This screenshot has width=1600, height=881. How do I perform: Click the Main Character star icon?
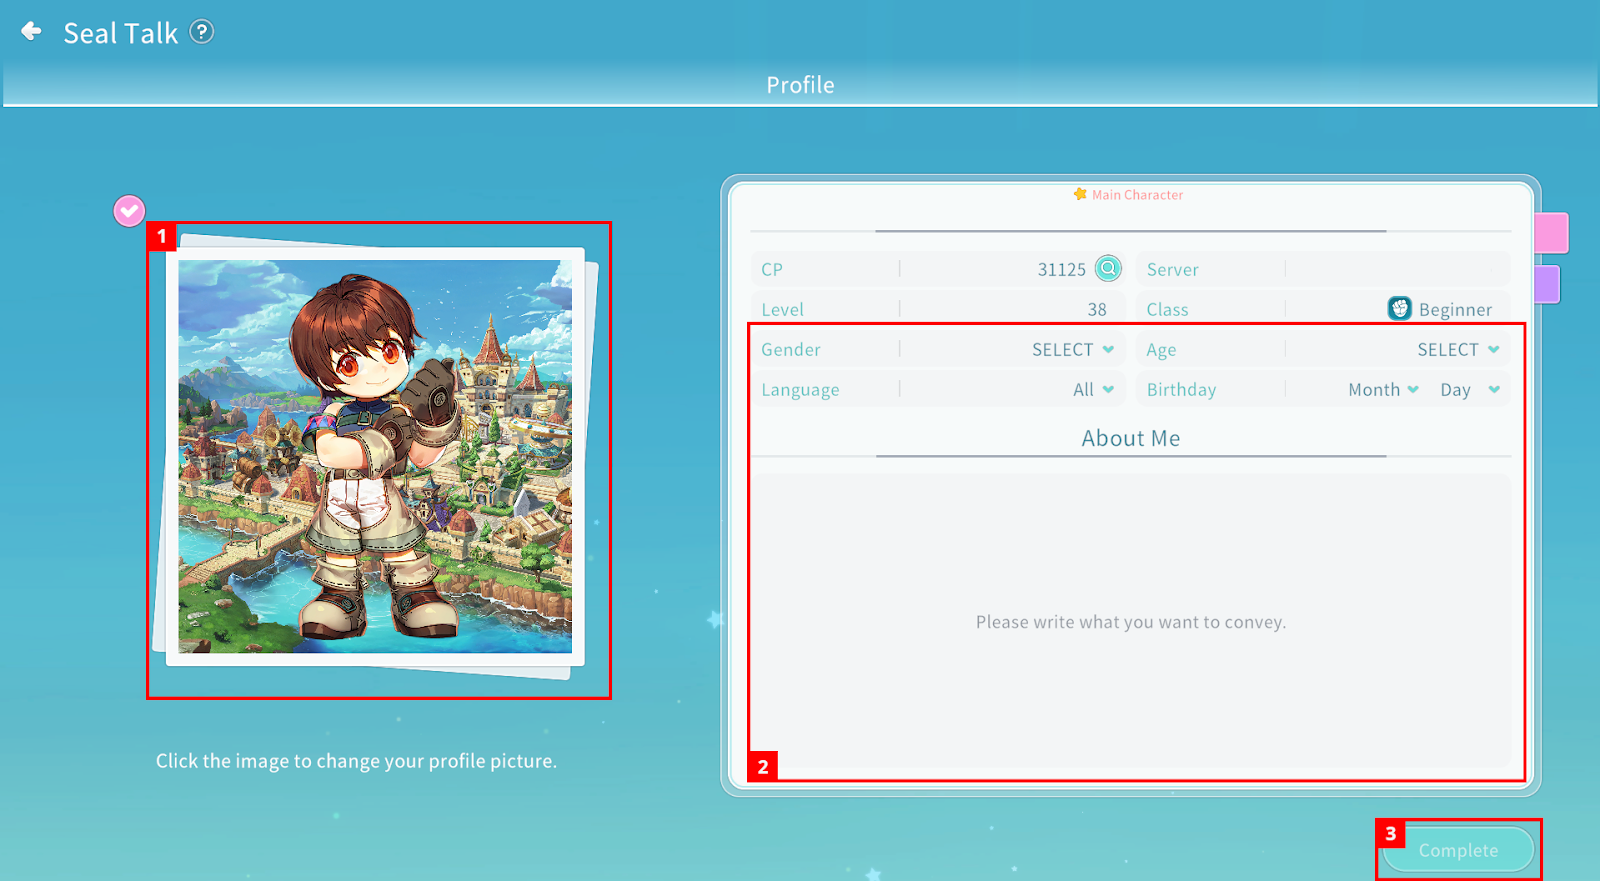1080,194
